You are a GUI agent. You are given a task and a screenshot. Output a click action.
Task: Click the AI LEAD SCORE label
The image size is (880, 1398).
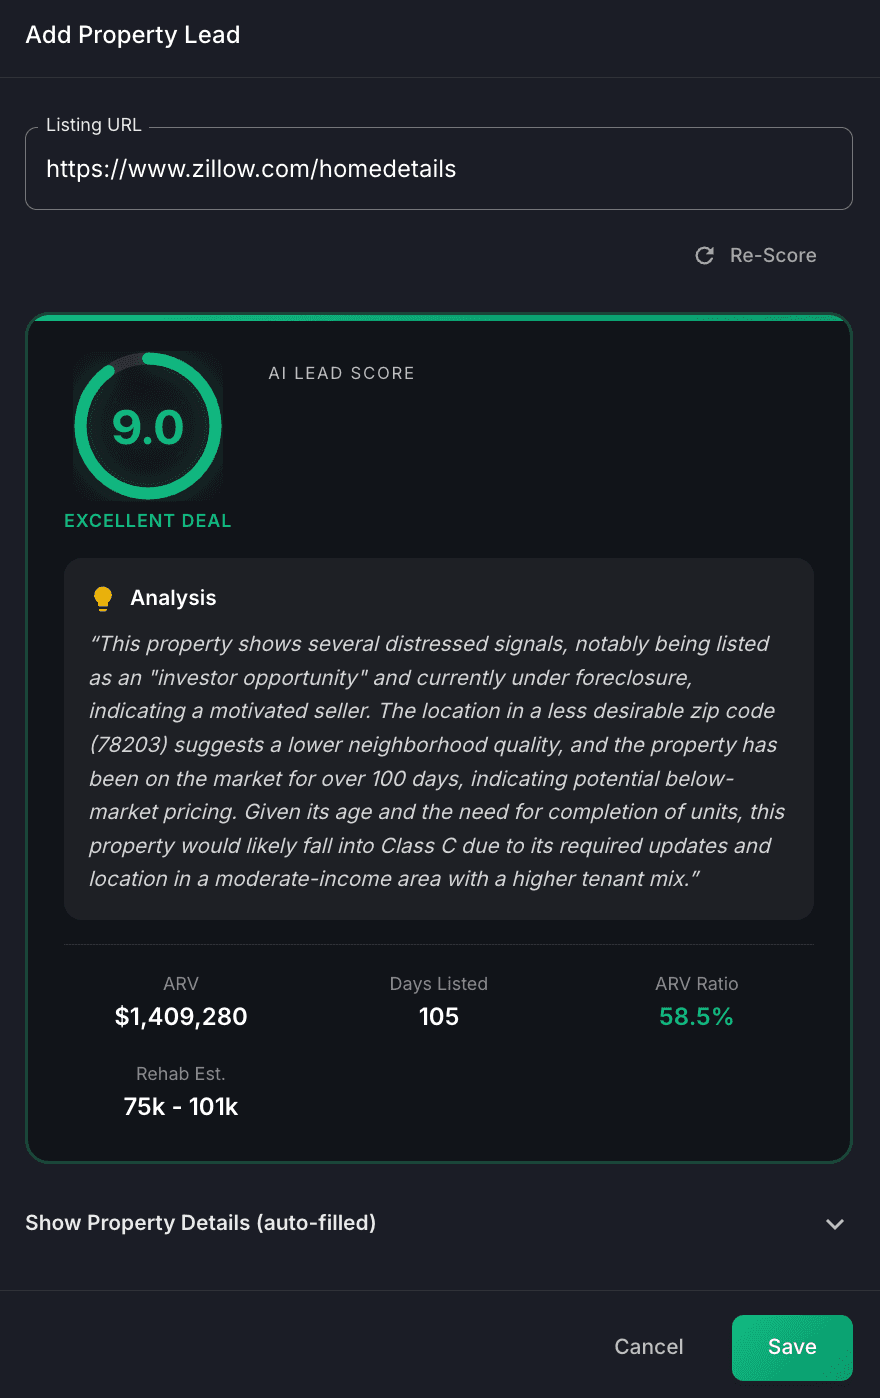pos(341,373)
